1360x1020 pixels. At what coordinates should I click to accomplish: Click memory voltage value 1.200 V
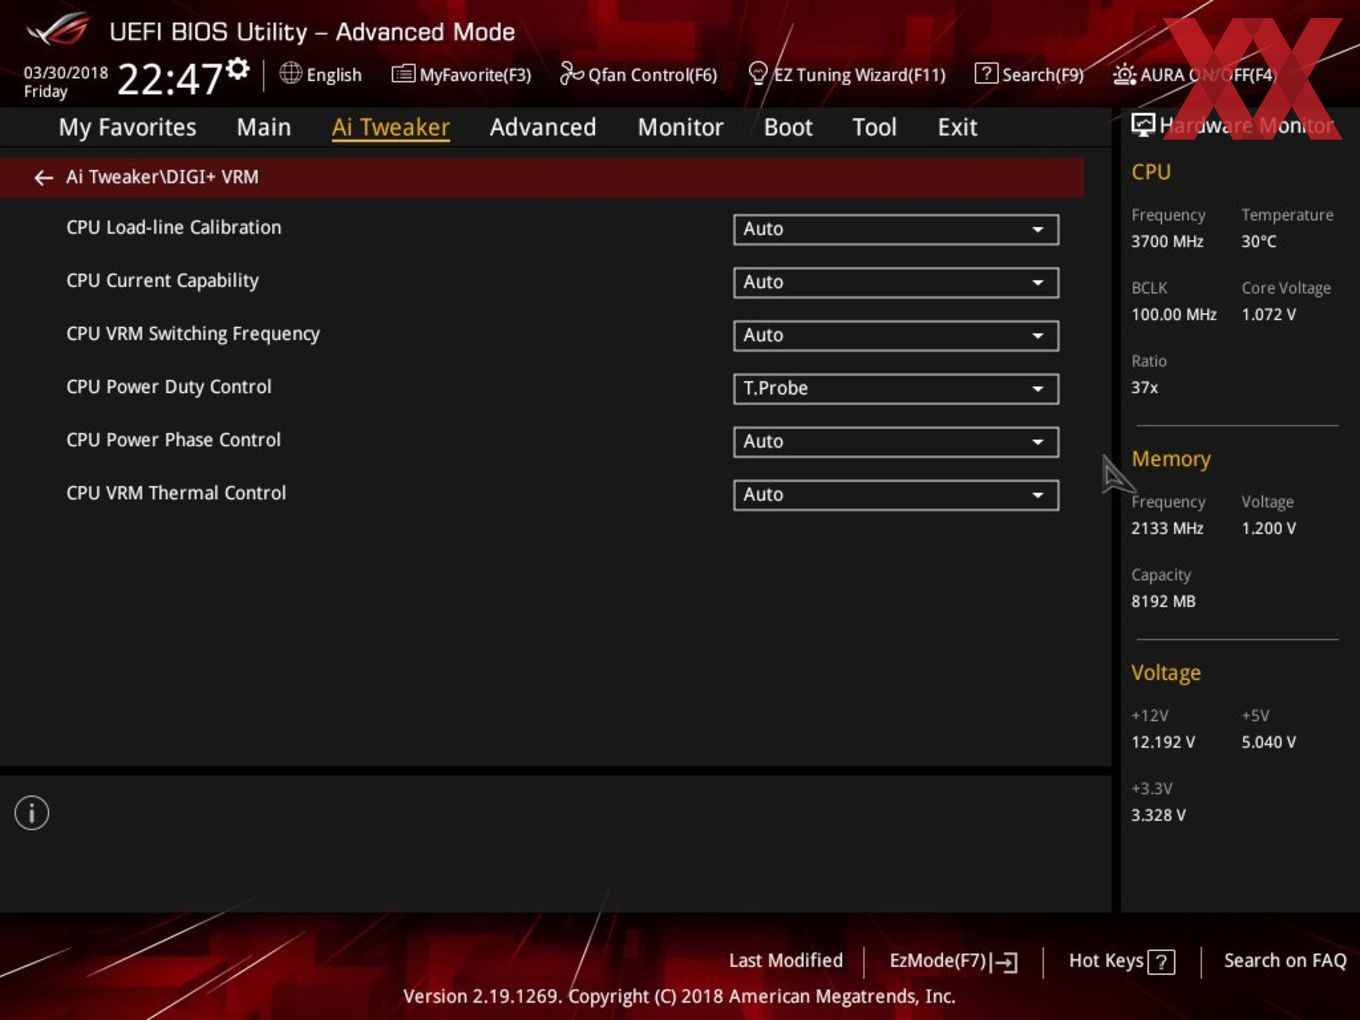(x=1268, y=529)
